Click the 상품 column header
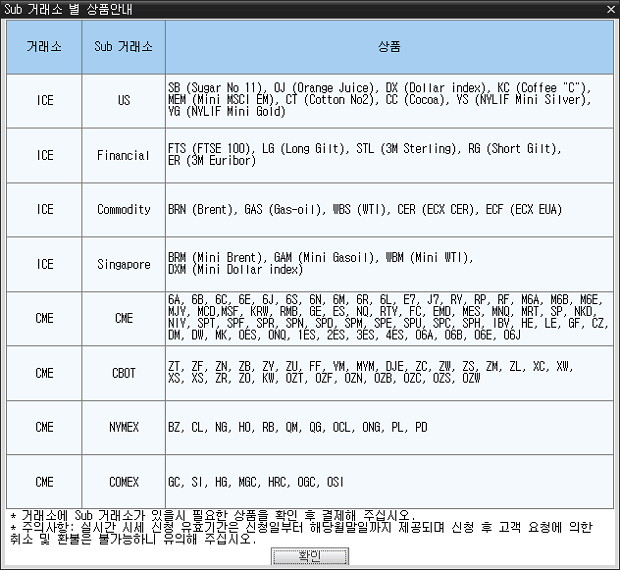 389,47
